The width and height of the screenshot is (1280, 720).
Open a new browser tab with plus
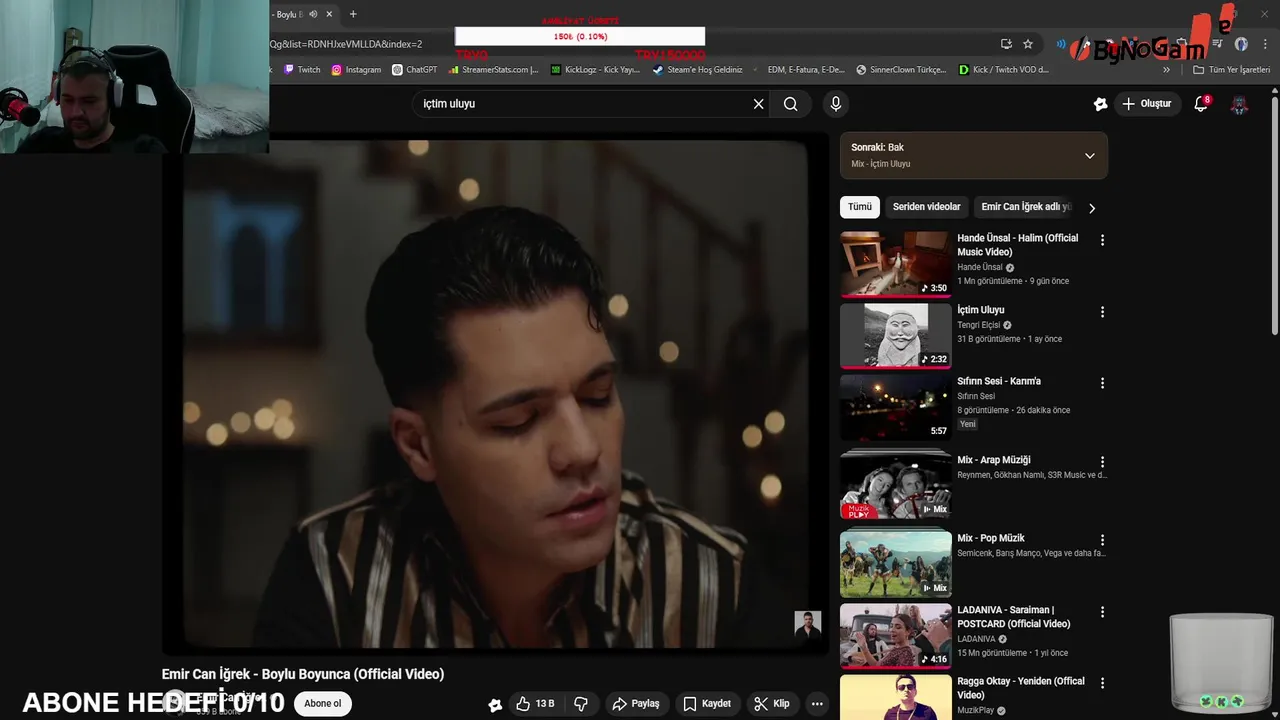(x=353, y=14)
